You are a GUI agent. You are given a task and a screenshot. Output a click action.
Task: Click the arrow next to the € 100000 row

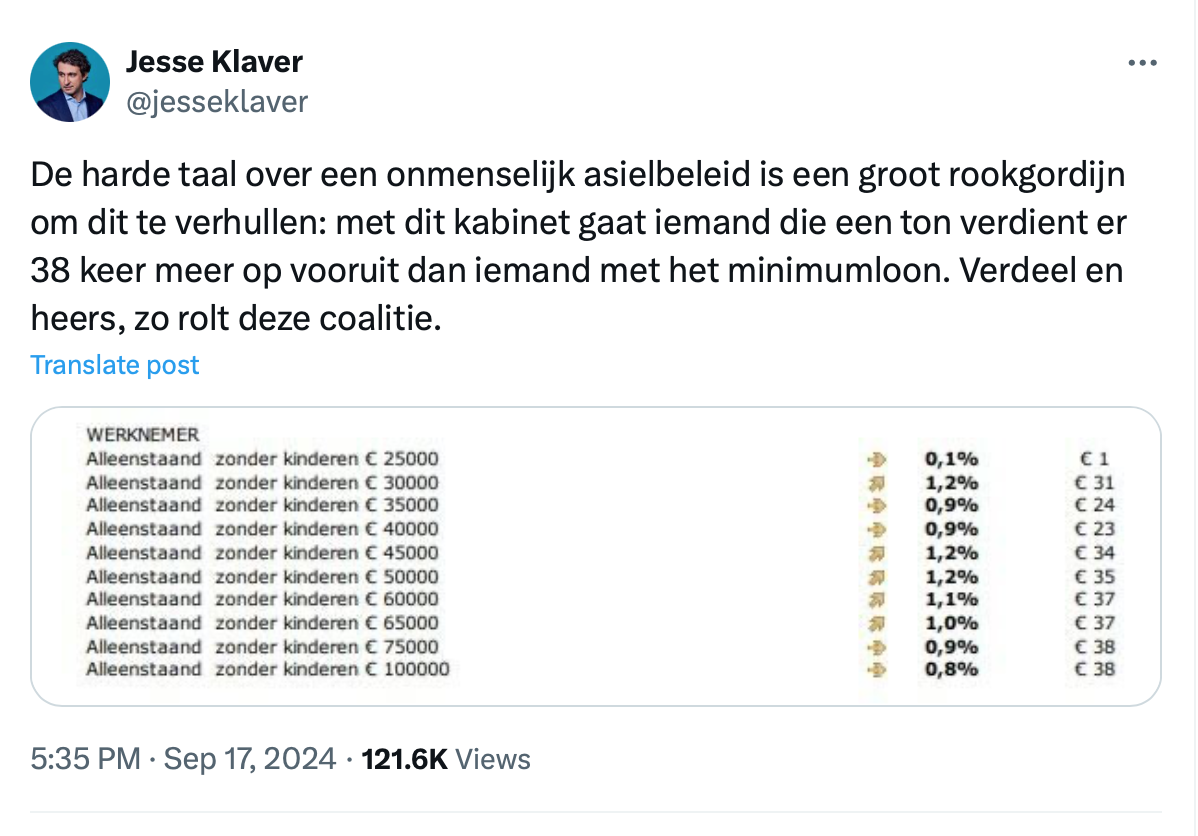pos(878,670)
